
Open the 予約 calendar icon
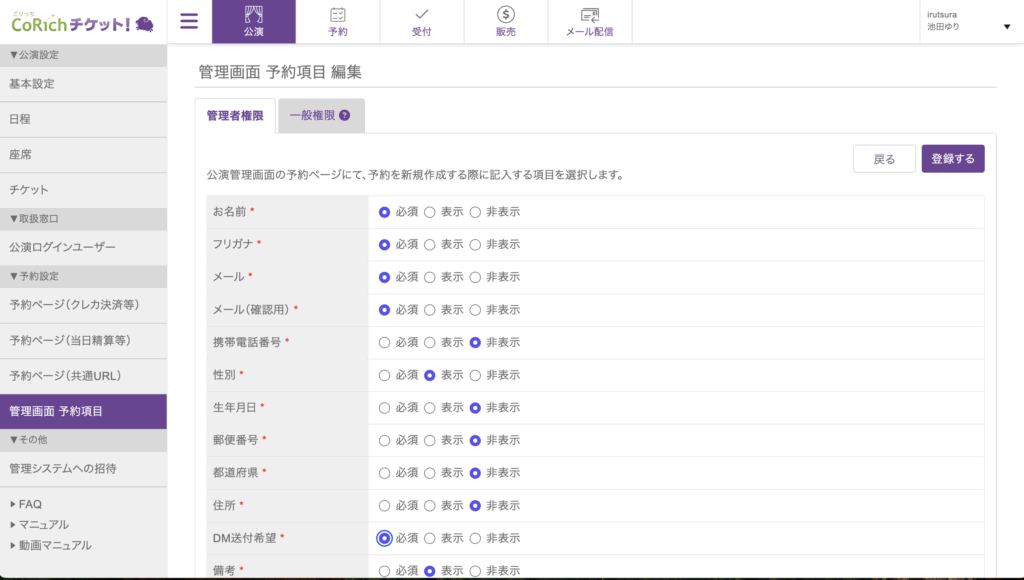click(338, 15)
